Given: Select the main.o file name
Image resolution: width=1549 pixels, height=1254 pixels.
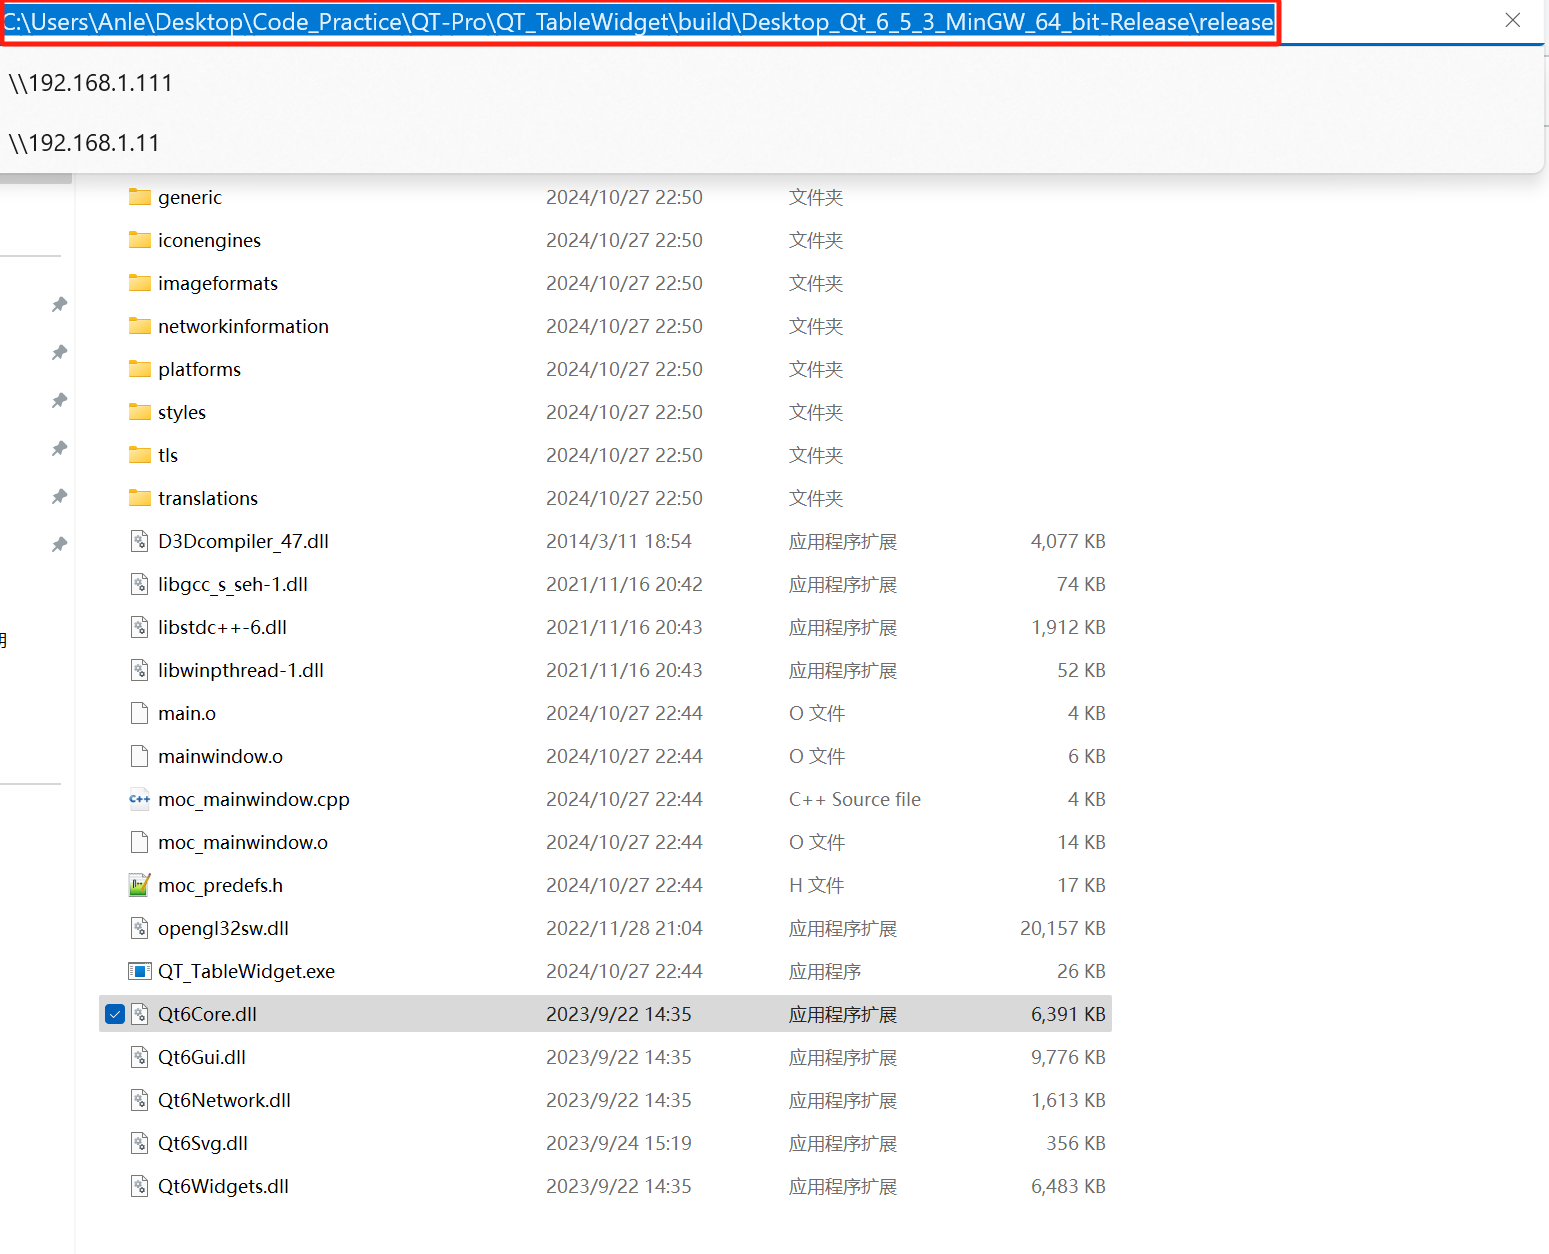Looking at the screenshot, I should point(187,713).
